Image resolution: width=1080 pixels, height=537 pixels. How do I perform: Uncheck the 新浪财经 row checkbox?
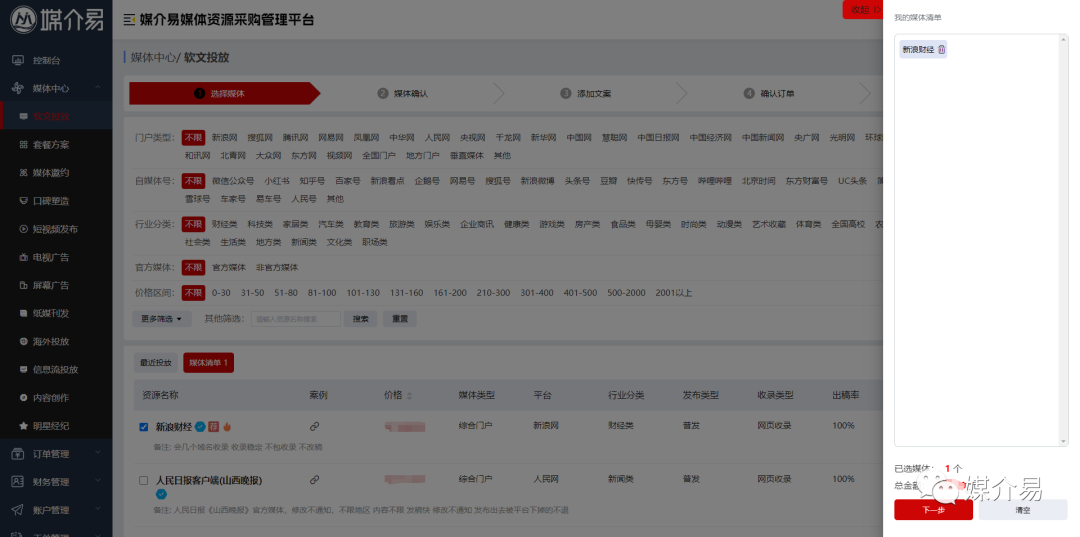144,427
